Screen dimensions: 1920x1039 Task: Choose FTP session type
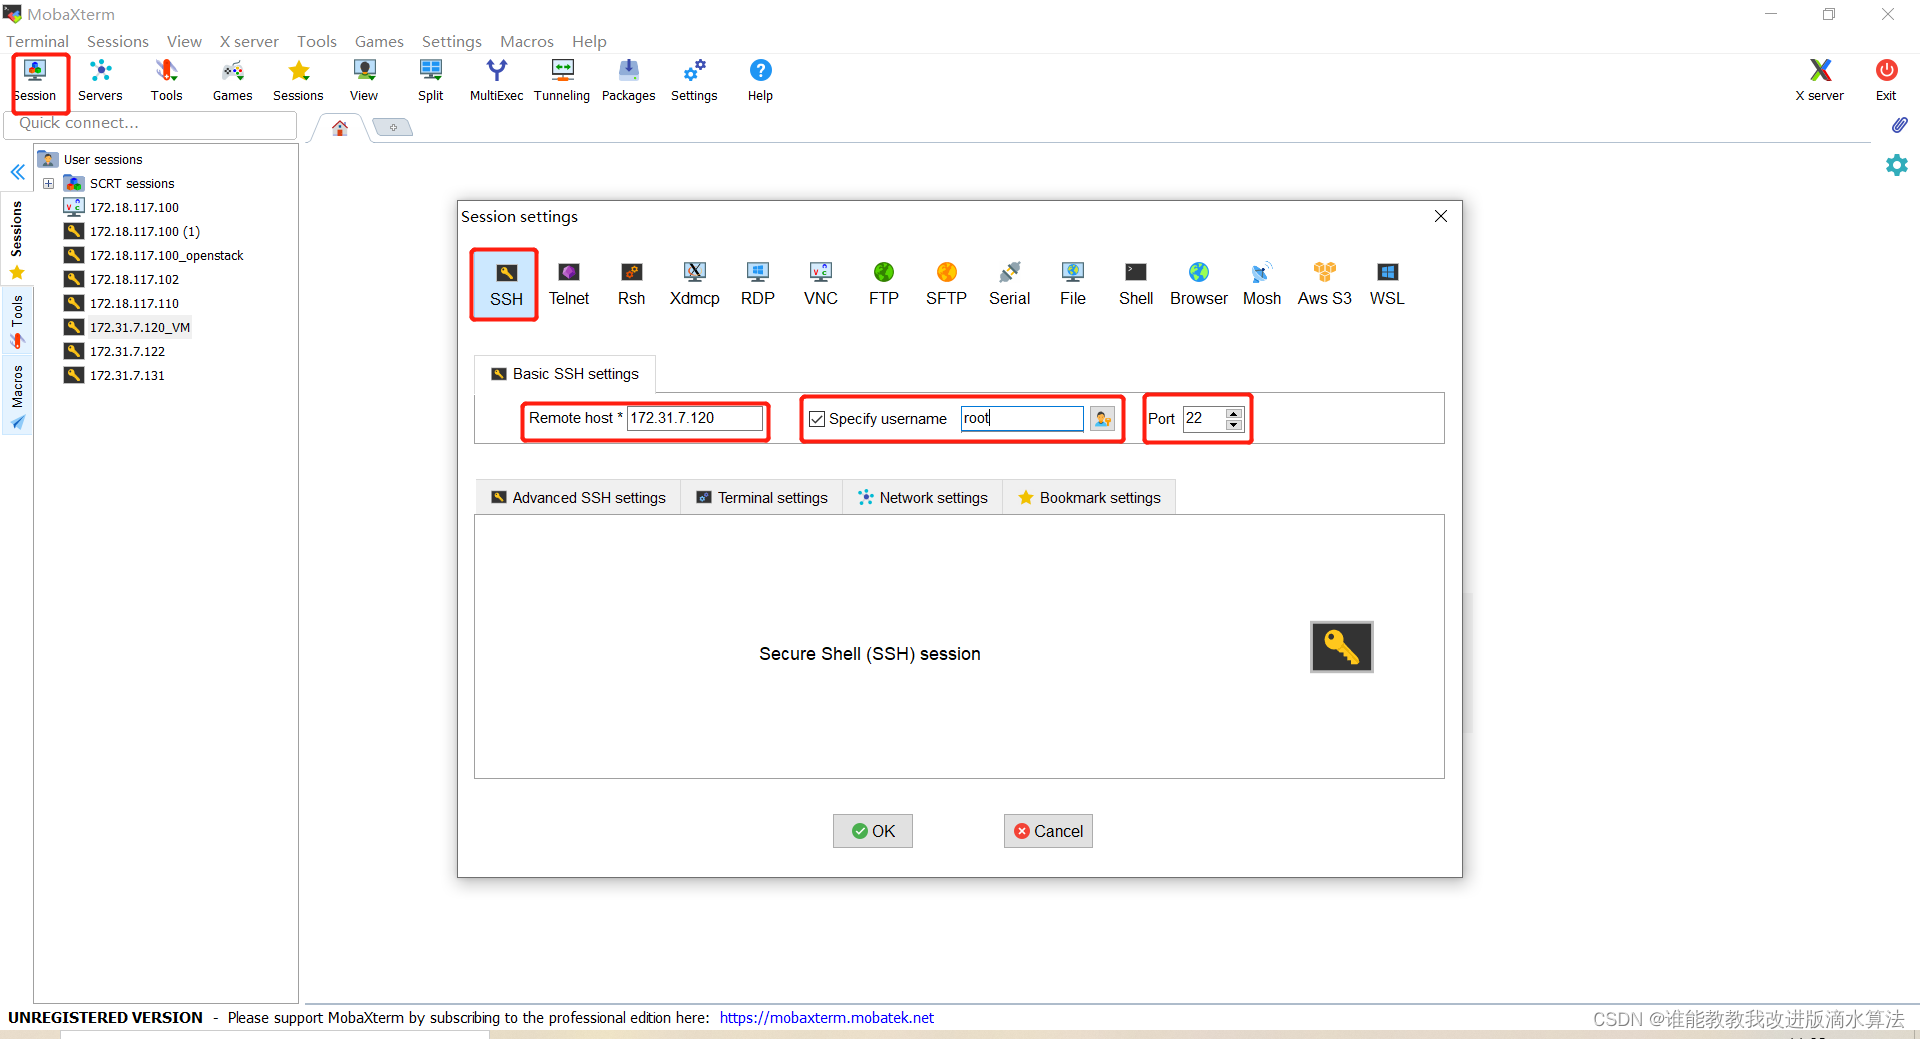click(x=884, y=285)
